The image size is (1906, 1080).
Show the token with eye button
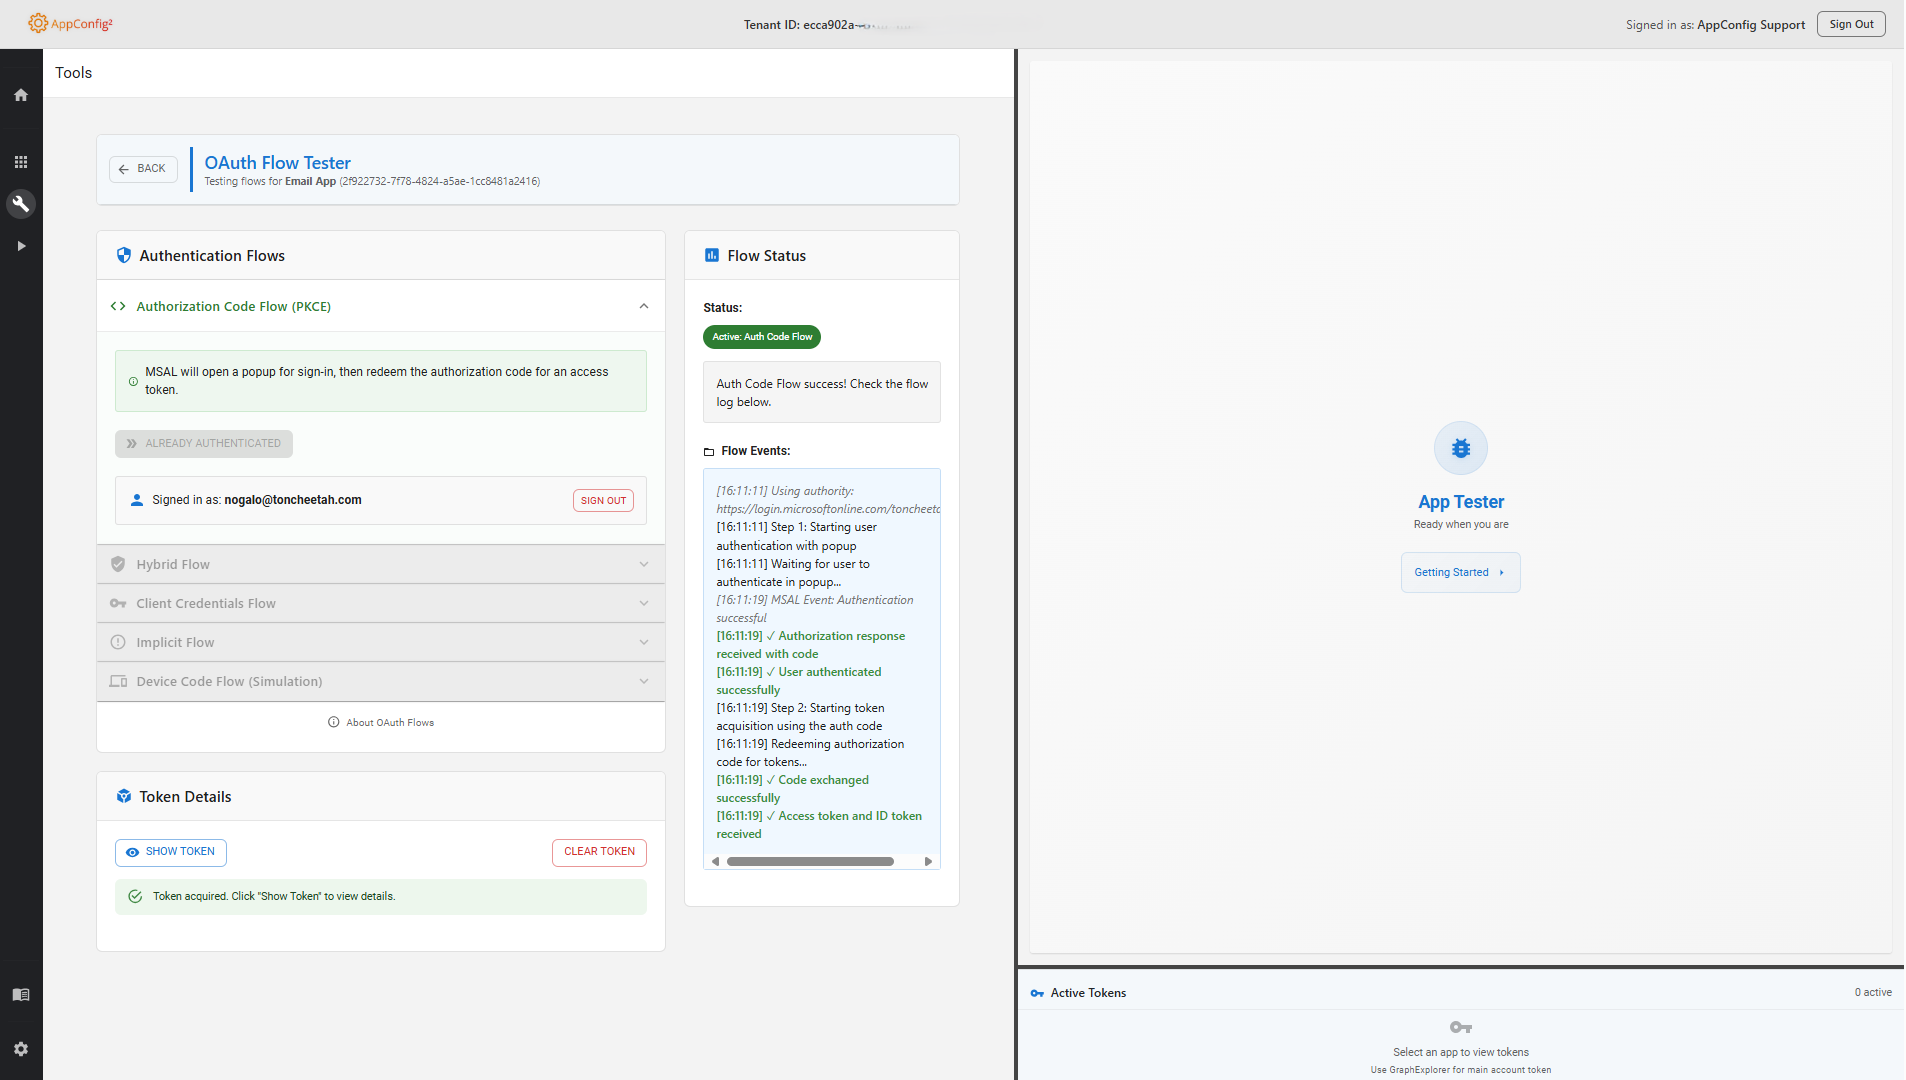pos(171,852)
